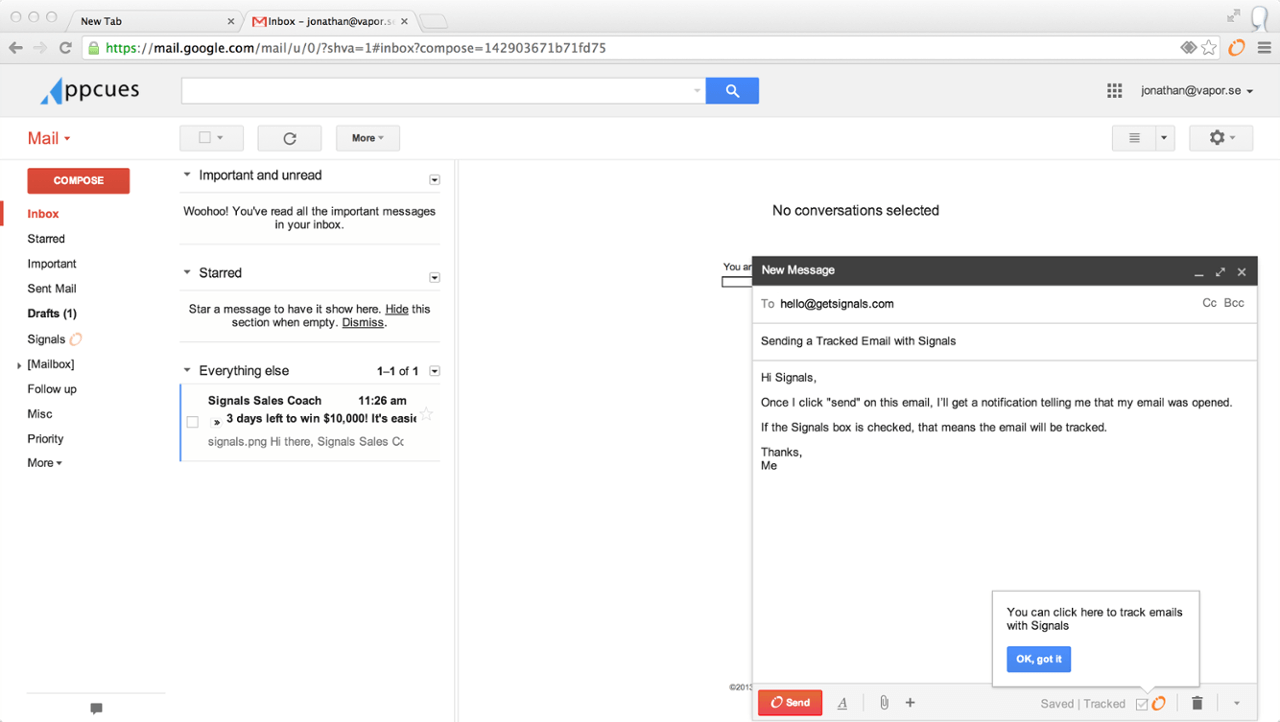Open Important and unread section options menu

pos(434,180)
